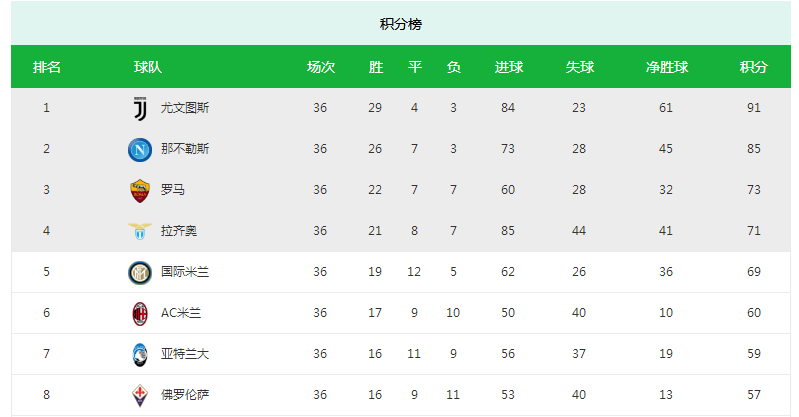The image size is (799, 417).
Task: Click the Fiorentina club crest icon
Action: pyautogui.click(x=139, y=395)
